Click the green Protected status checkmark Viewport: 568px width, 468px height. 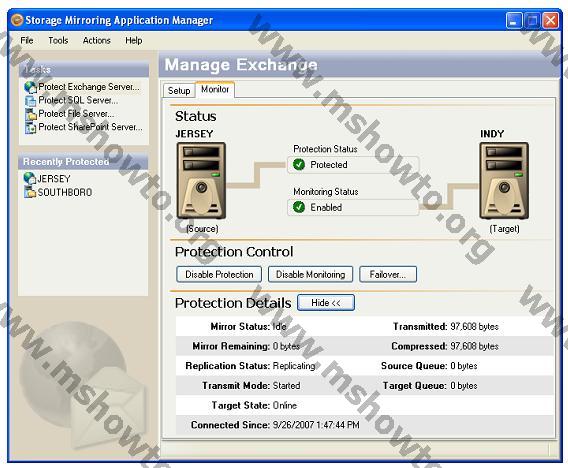(x=299, y=164)
